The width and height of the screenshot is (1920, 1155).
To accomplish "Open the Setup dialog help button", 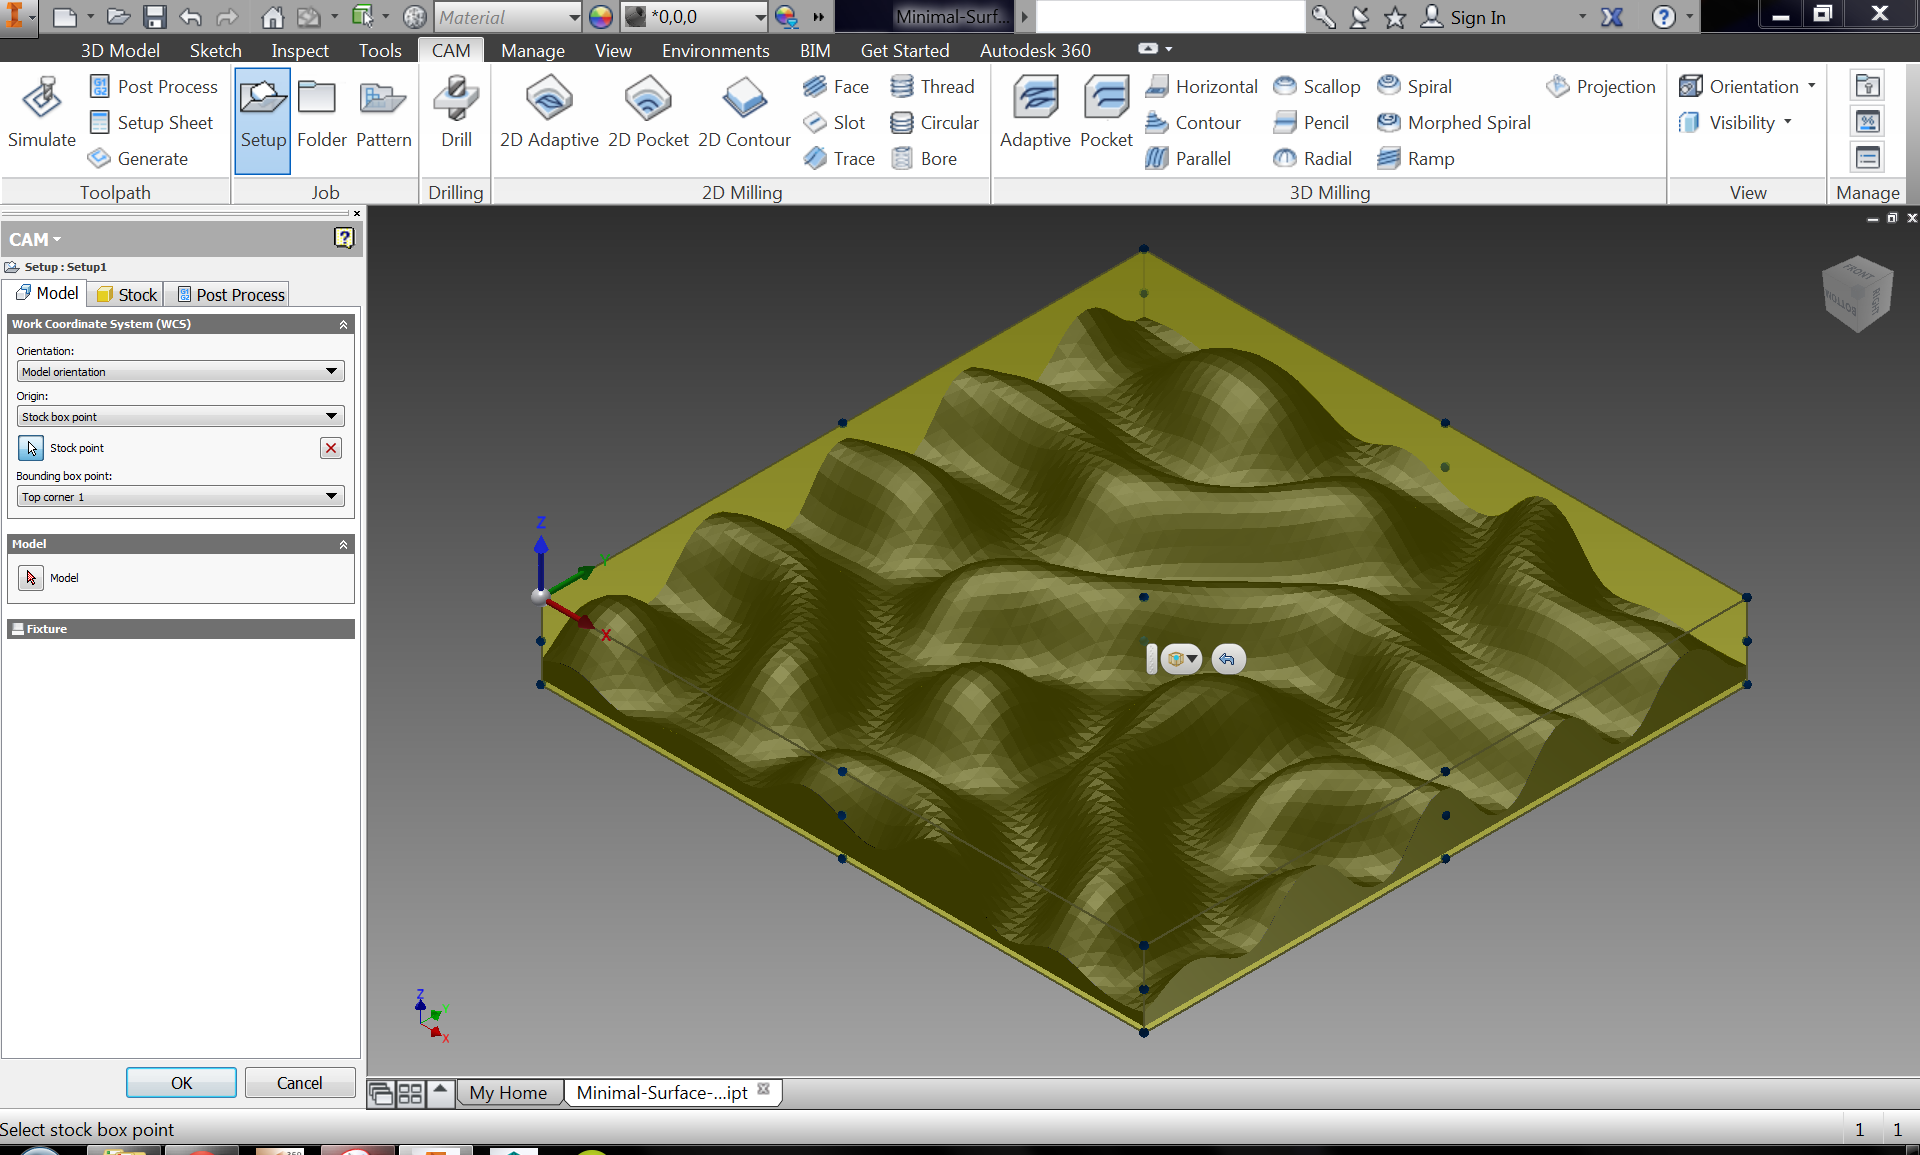I will (344, 238).
